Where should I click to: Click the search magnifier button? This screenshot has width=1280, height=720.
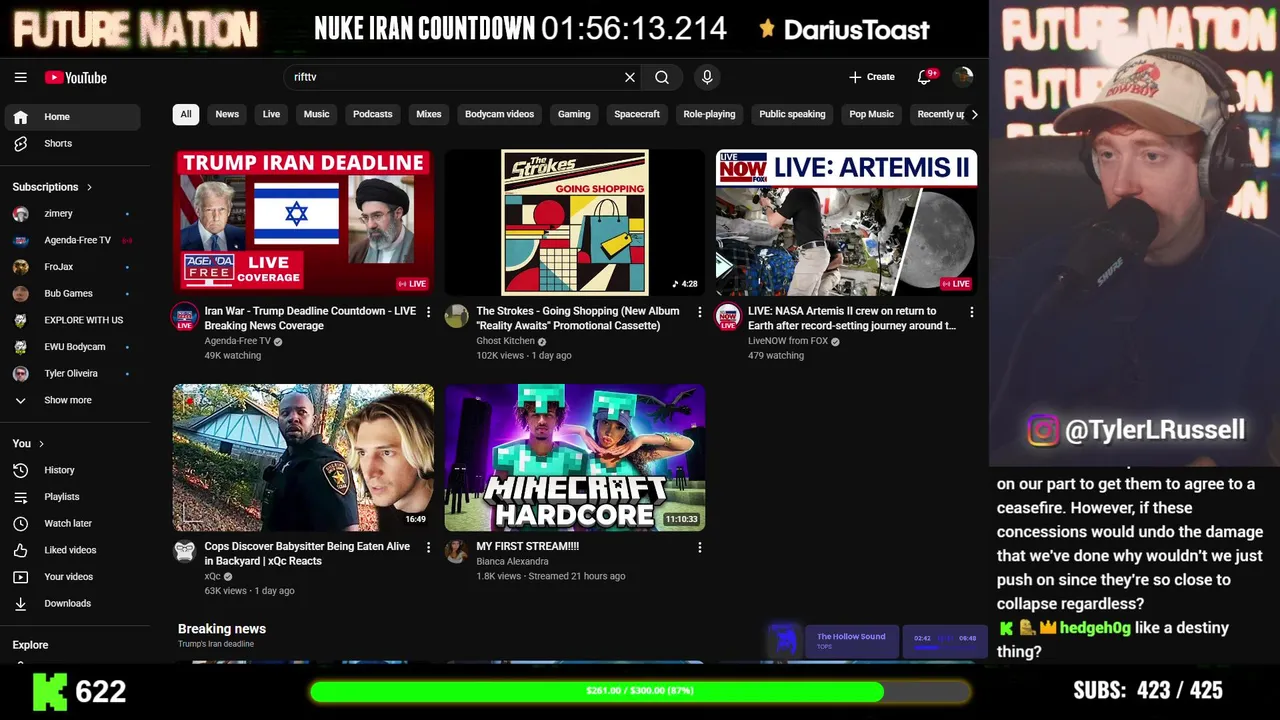coord(662,77)
